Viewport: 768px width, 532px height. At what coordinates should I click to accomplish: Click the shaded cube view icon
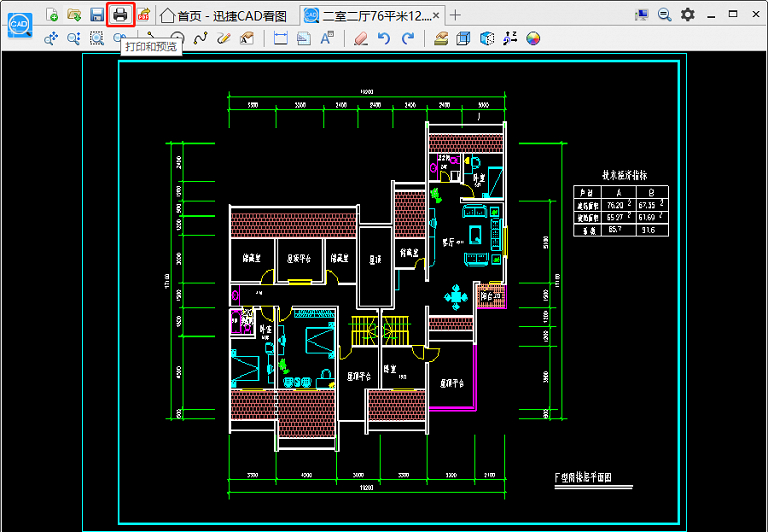(x=487, y=38)
